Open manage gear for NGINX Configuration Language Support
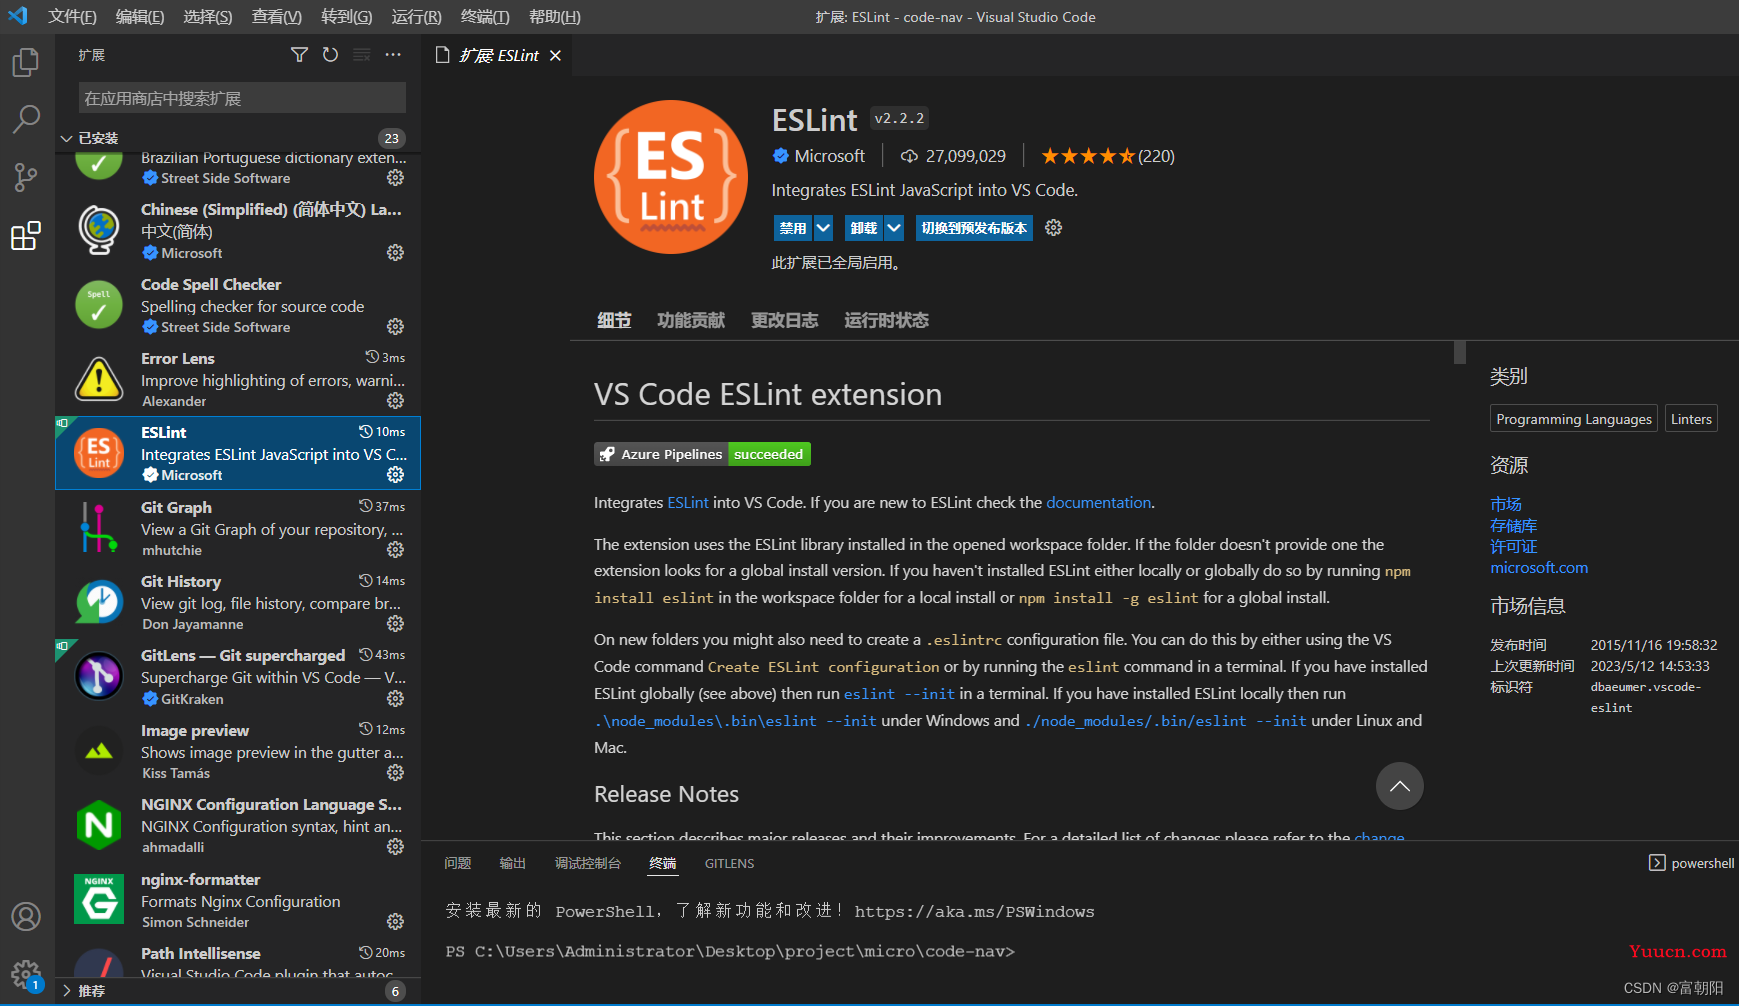The width and height of the screenshot is (1739, 1006). tap(396, 847)
